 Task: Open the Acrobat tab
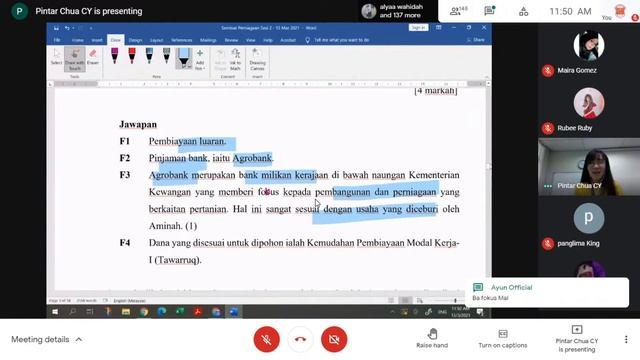(288, 40)
